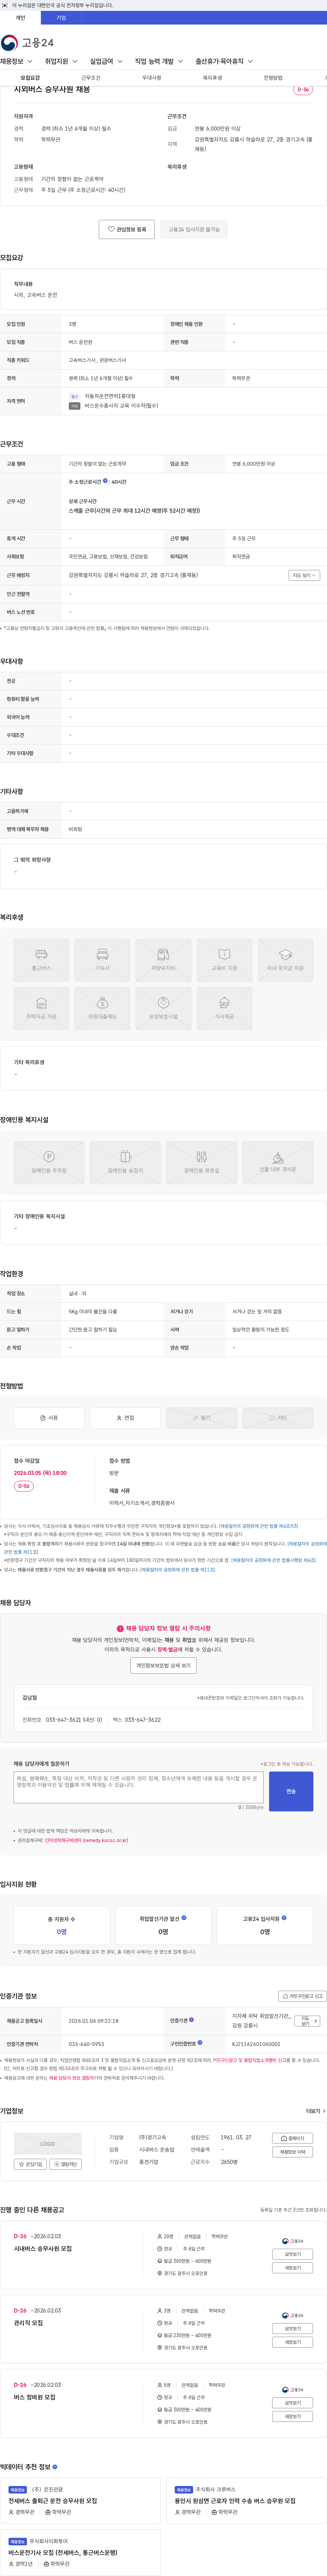The width and height of the screenshot is (327, 2576).
Task: Open the 지도 보기 dropdown for workplace
Action: (x=304, y=575)
